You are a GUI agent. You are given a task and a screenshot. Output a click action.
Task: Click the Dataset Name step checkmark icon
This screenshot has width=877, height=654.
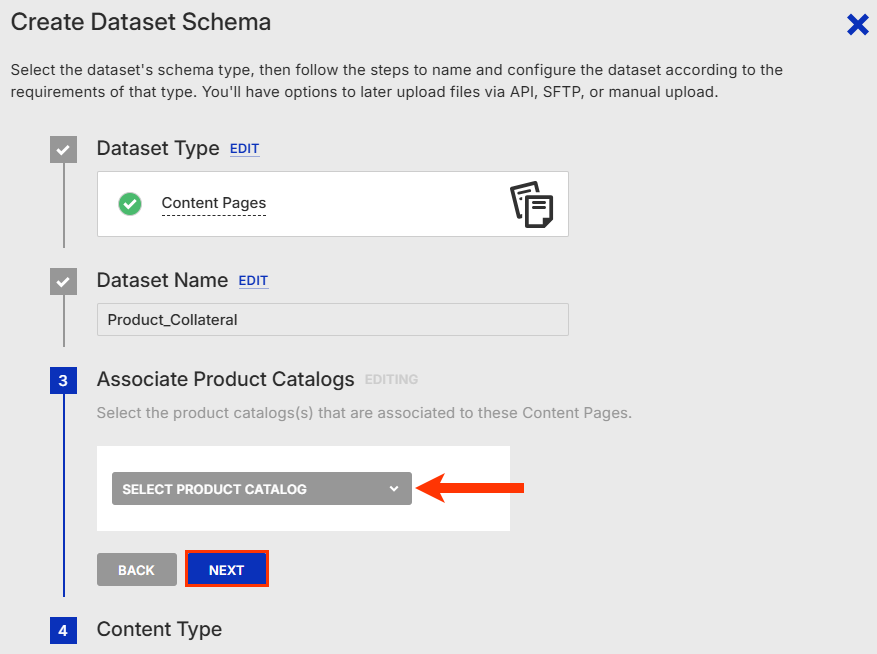tap(63, 281)
